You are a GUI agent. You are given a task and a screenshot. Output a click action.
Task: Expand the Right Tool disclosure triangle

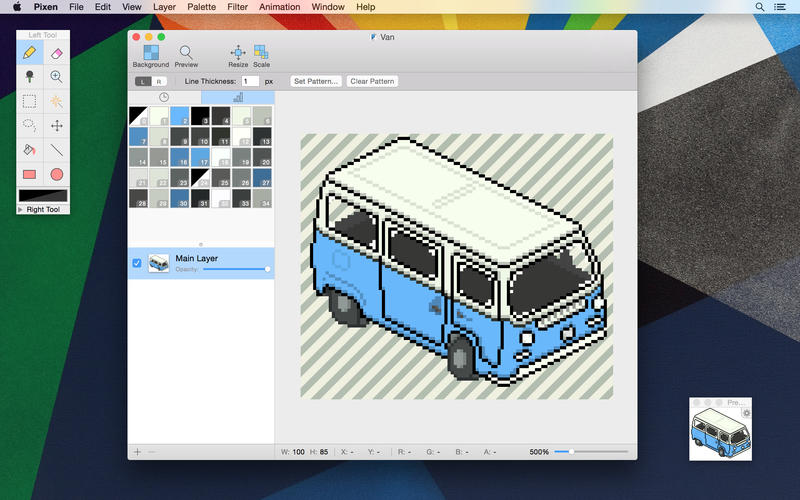click(x=21, y=210)
